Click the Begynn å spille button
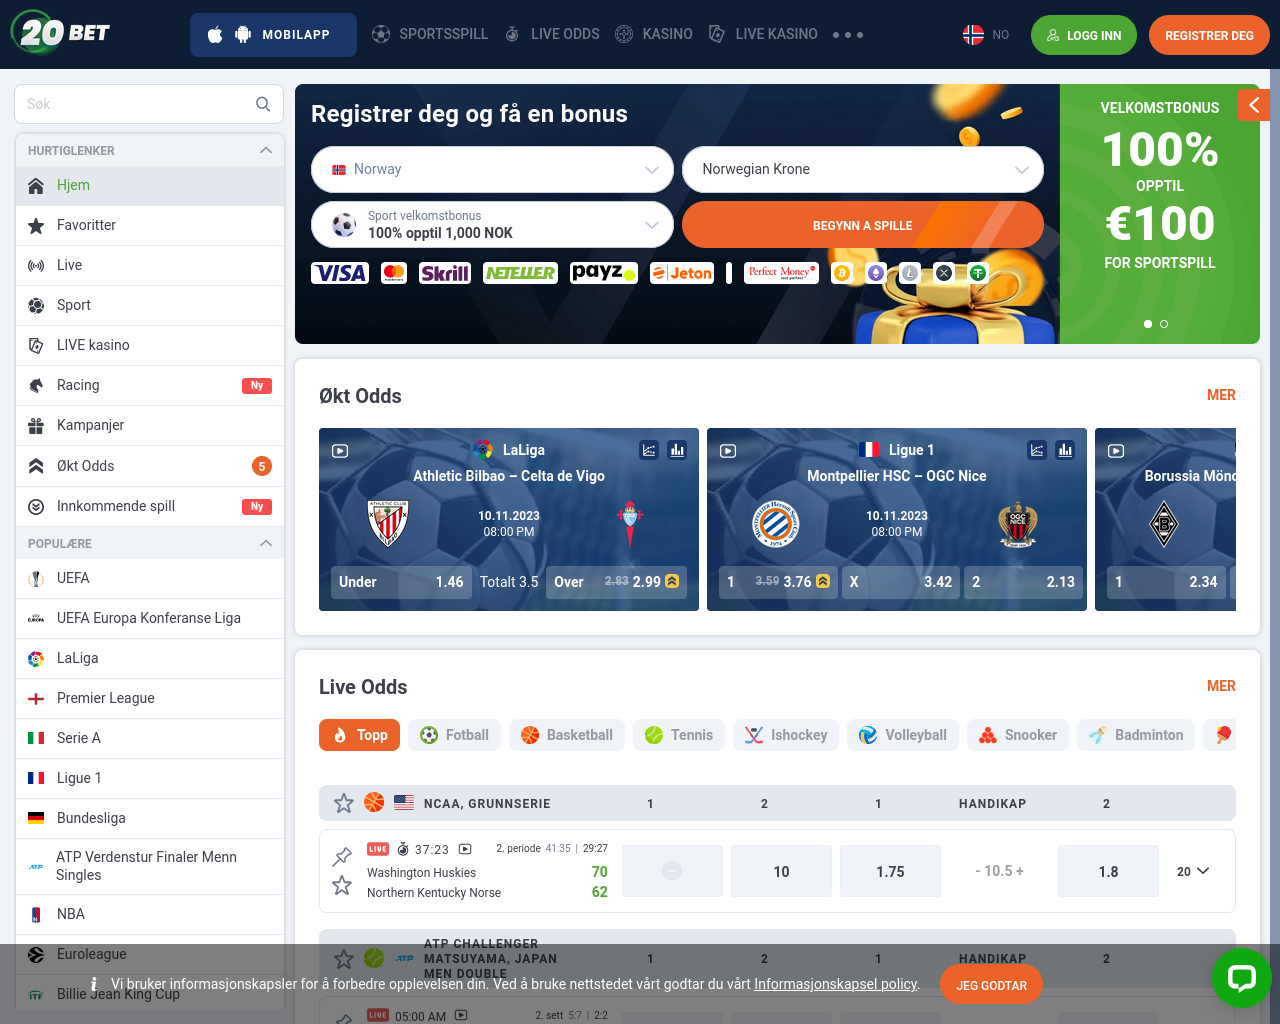Image resolution: width=1280 pixels, height=1024 pixels. pyautogui.click(x=862, y=225)
